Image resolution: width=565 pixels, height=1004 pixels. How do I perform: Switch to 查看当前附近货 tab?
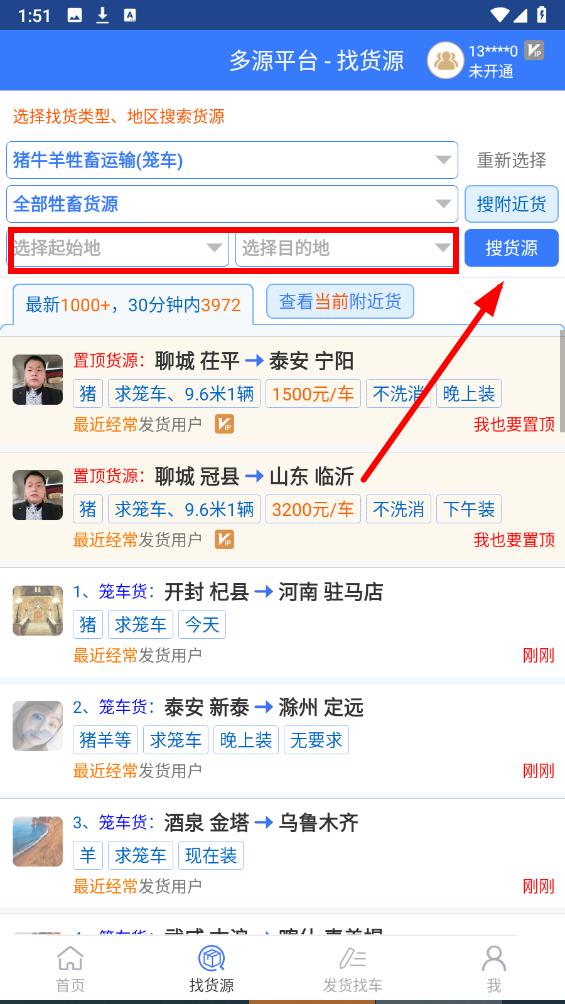point(340,301)
